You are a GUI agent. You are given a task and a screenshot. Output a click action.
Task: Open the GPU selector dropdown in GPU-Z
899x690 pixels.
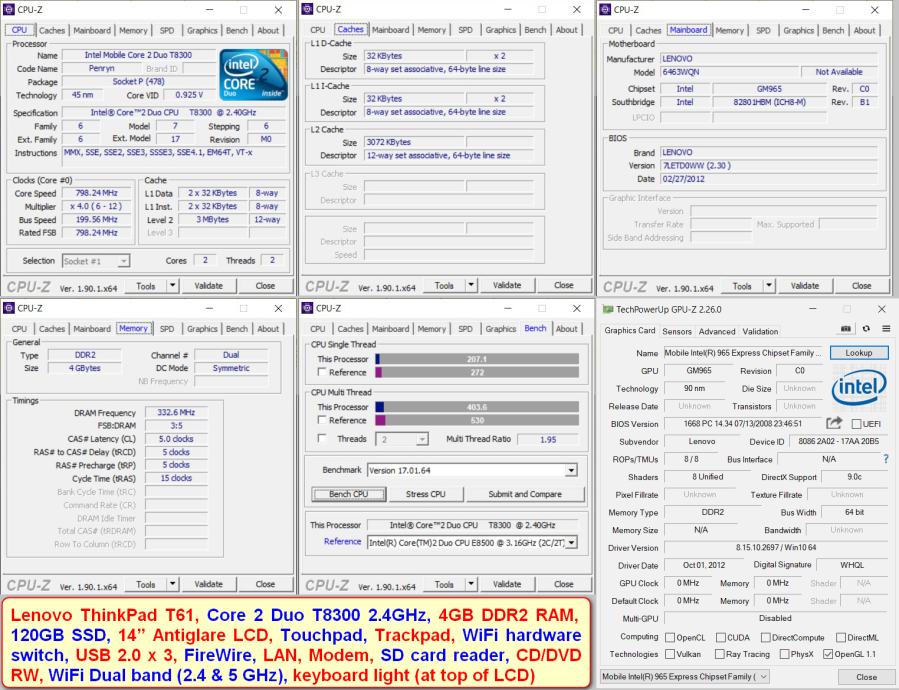coord(685,676)
